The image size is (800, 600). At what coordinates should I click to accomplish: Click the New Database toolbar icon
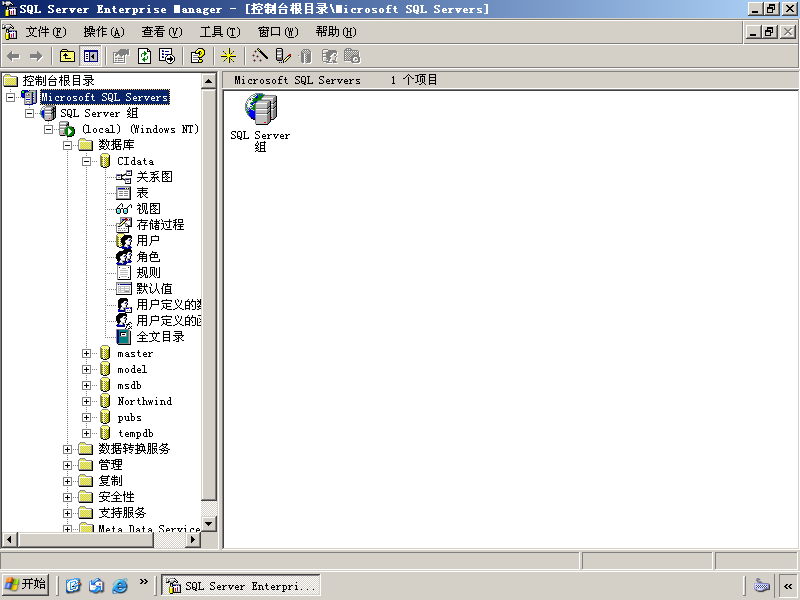coord(306,56)
